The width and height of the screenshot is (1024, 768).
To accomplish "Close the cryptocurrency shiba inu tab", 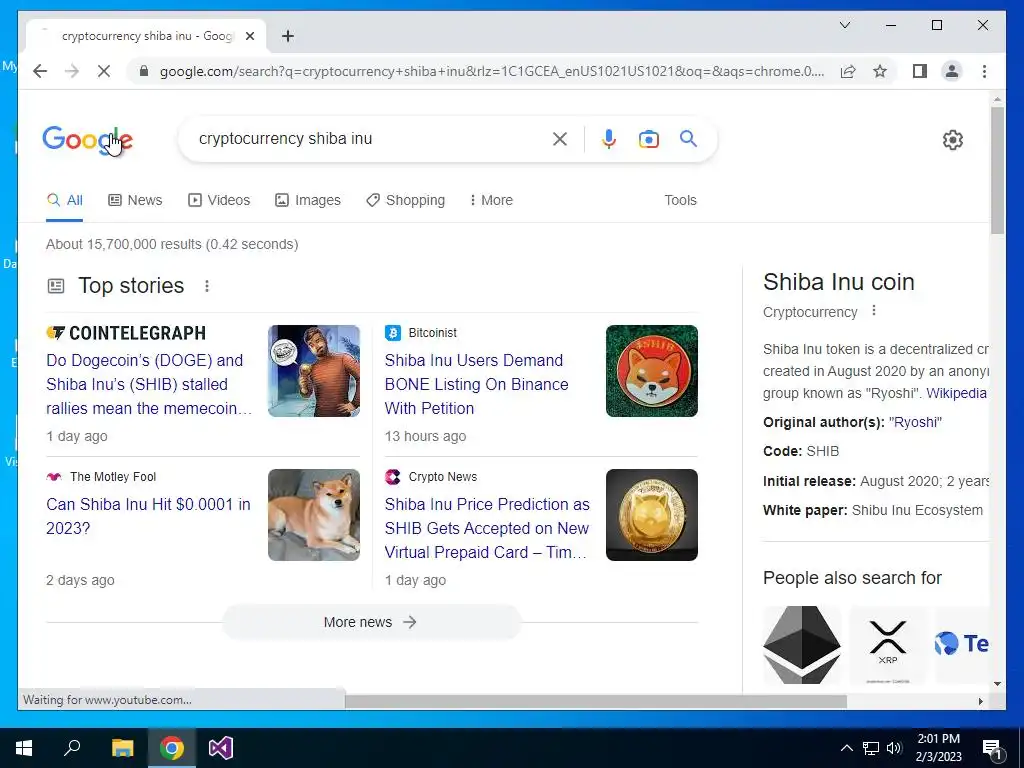I will pos(249,36).
